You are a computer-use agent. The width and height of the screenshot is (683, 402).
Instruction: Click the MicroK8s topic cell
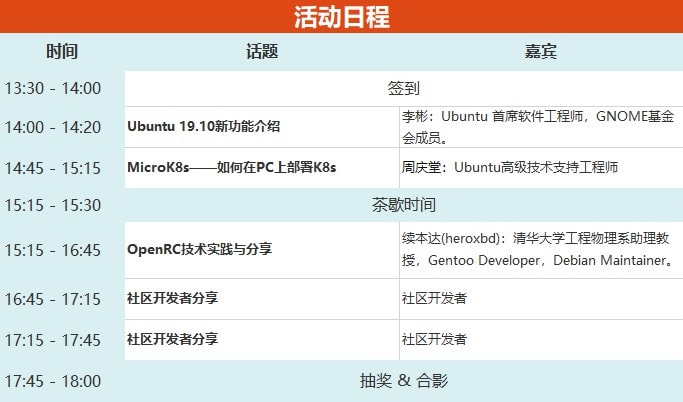click(262, 168)
